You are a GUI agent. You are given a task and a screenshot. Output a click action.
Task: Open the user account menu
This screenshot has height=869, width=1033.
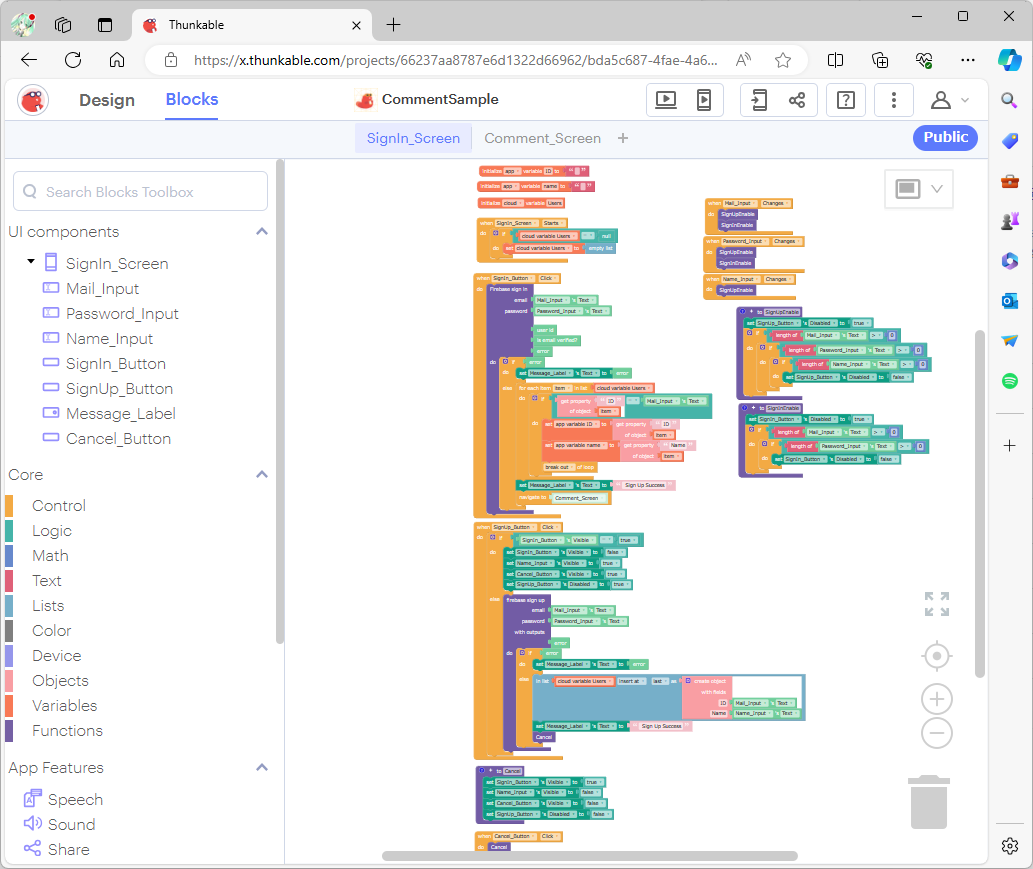coord(949,100)
